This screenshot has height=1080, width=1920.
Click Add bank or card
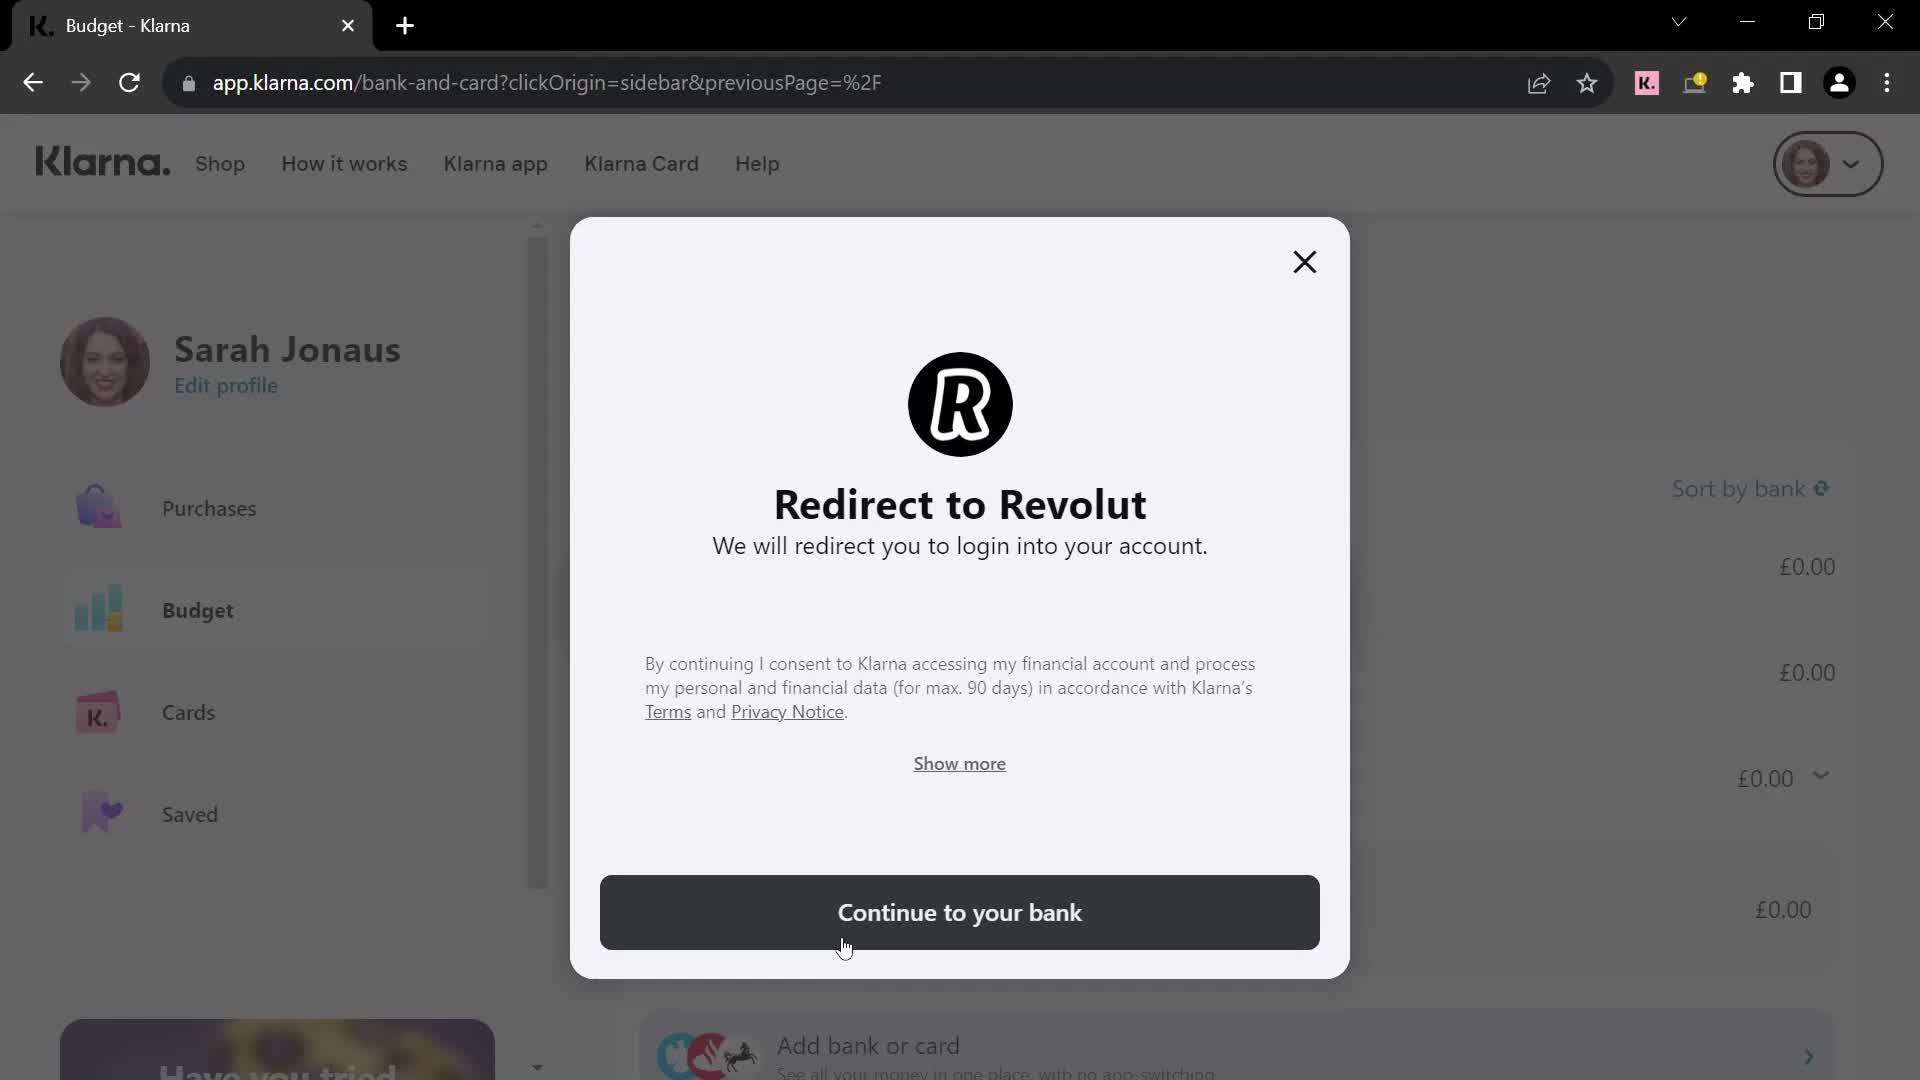[x=1237, y=1046]
